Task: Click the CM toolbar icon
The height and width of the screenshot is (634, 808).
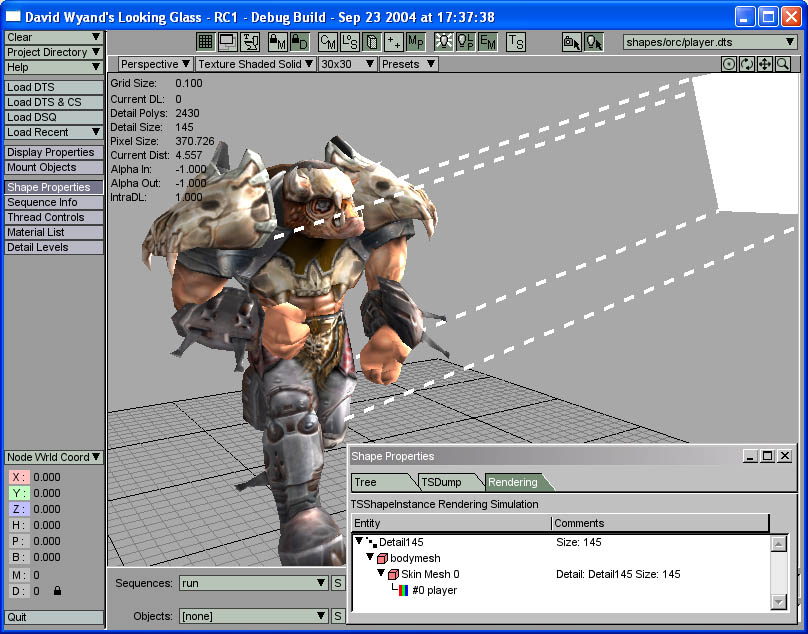Action: [x=328, y=42]
